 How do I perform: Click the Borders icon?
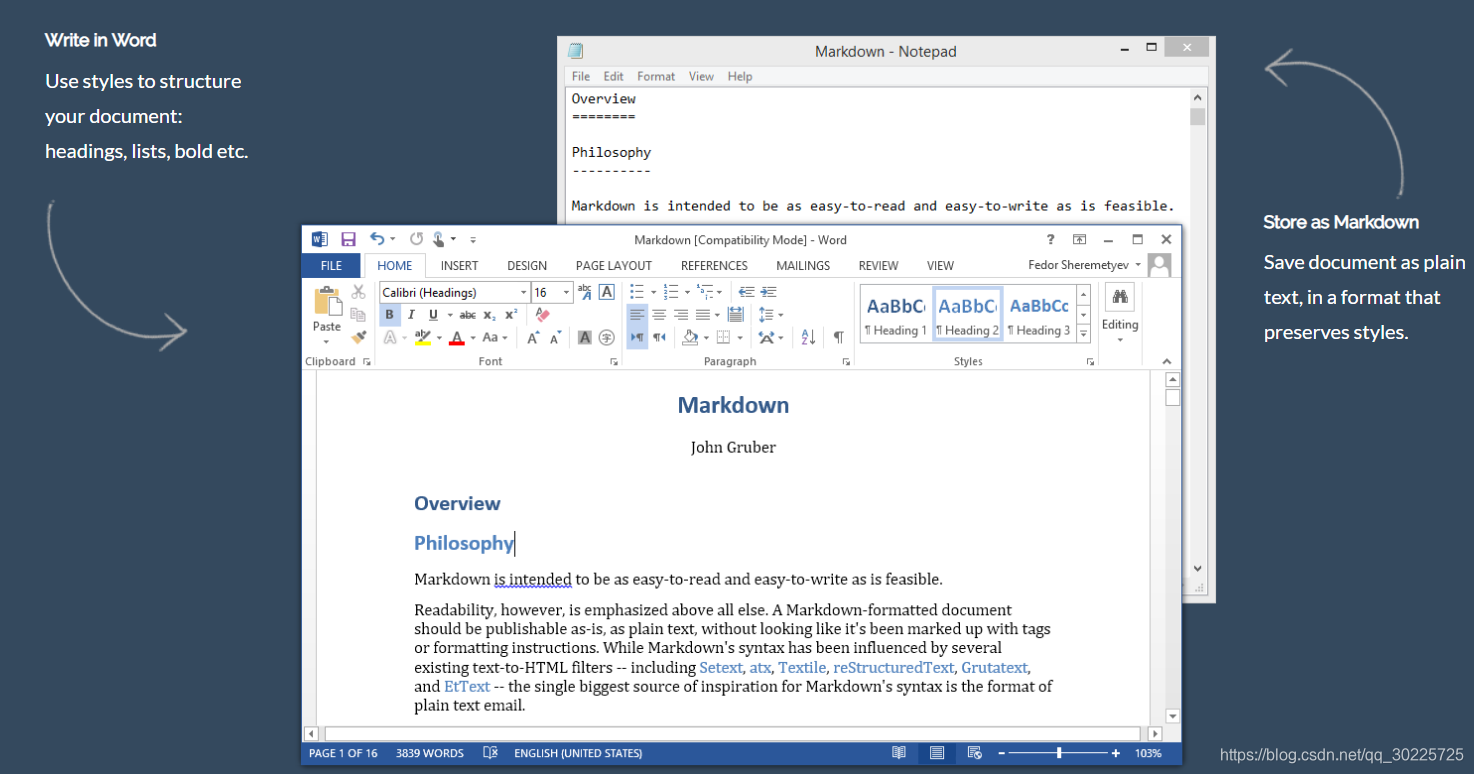(724, 338)
